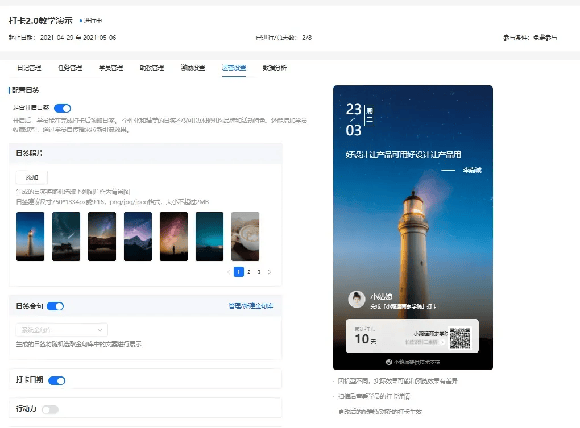Click the QR code in the preview card

click(x=460, y=338)
